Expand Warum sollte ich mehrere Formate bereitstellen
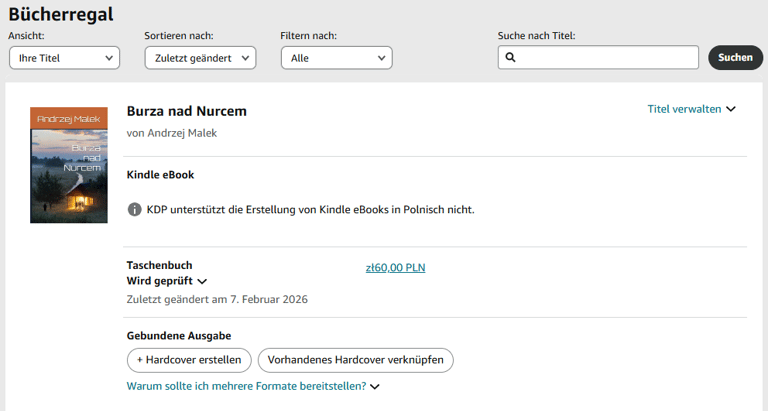The width and height of the screenshot is (768, 411). 253,386
